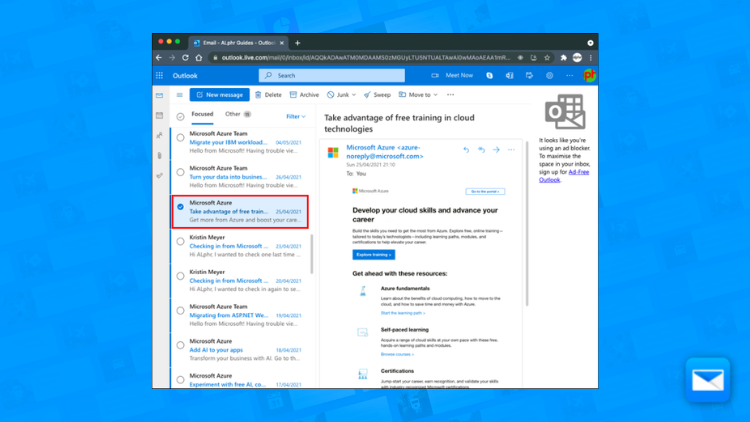Select the Migrate your IBM workload email checkbox
This screenshot has height=422, width=750.
(x=180, y=138)
